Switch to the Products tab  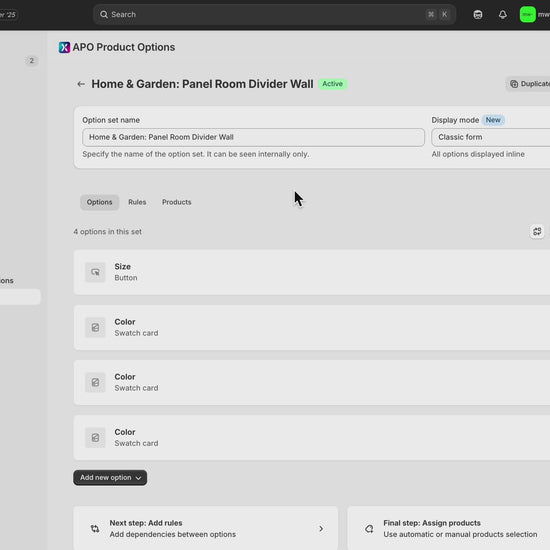point(177,202)
